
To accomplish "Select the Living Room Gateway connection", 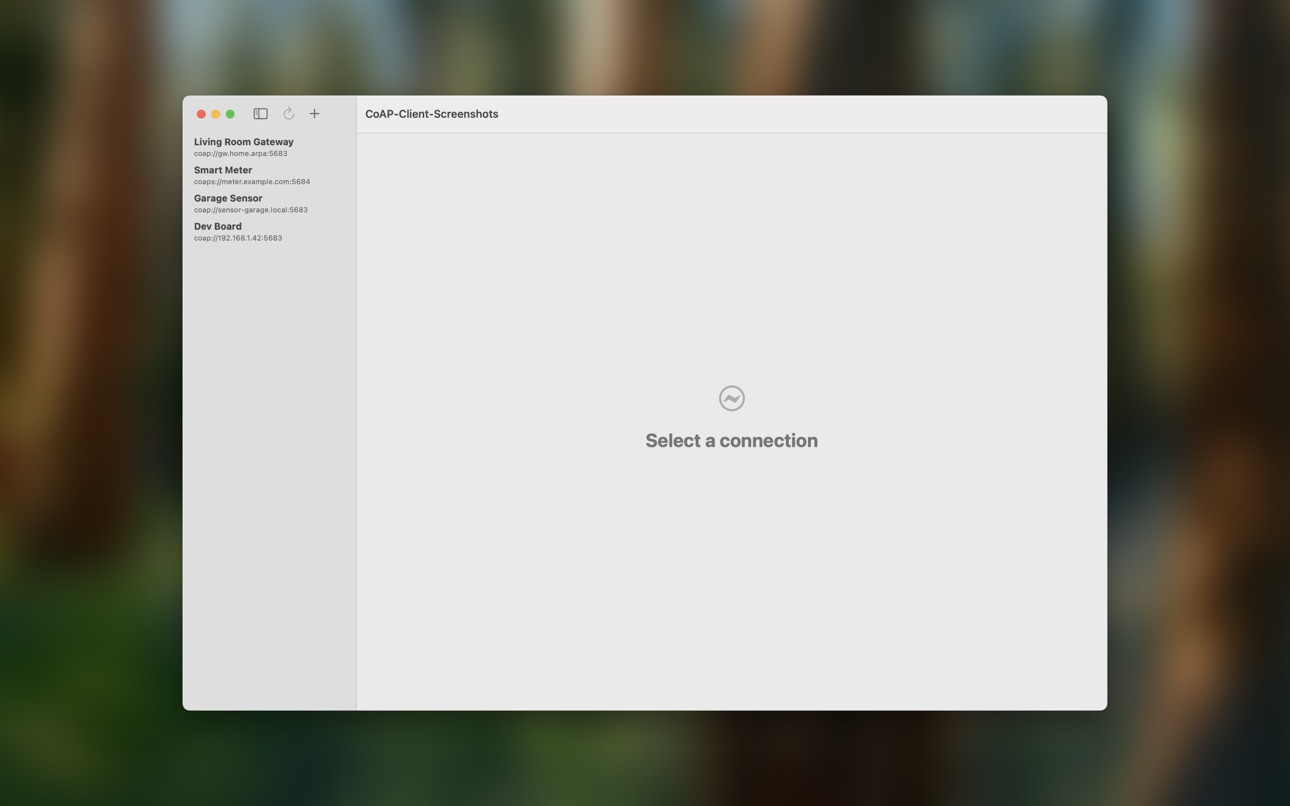I will pos(269,147).
